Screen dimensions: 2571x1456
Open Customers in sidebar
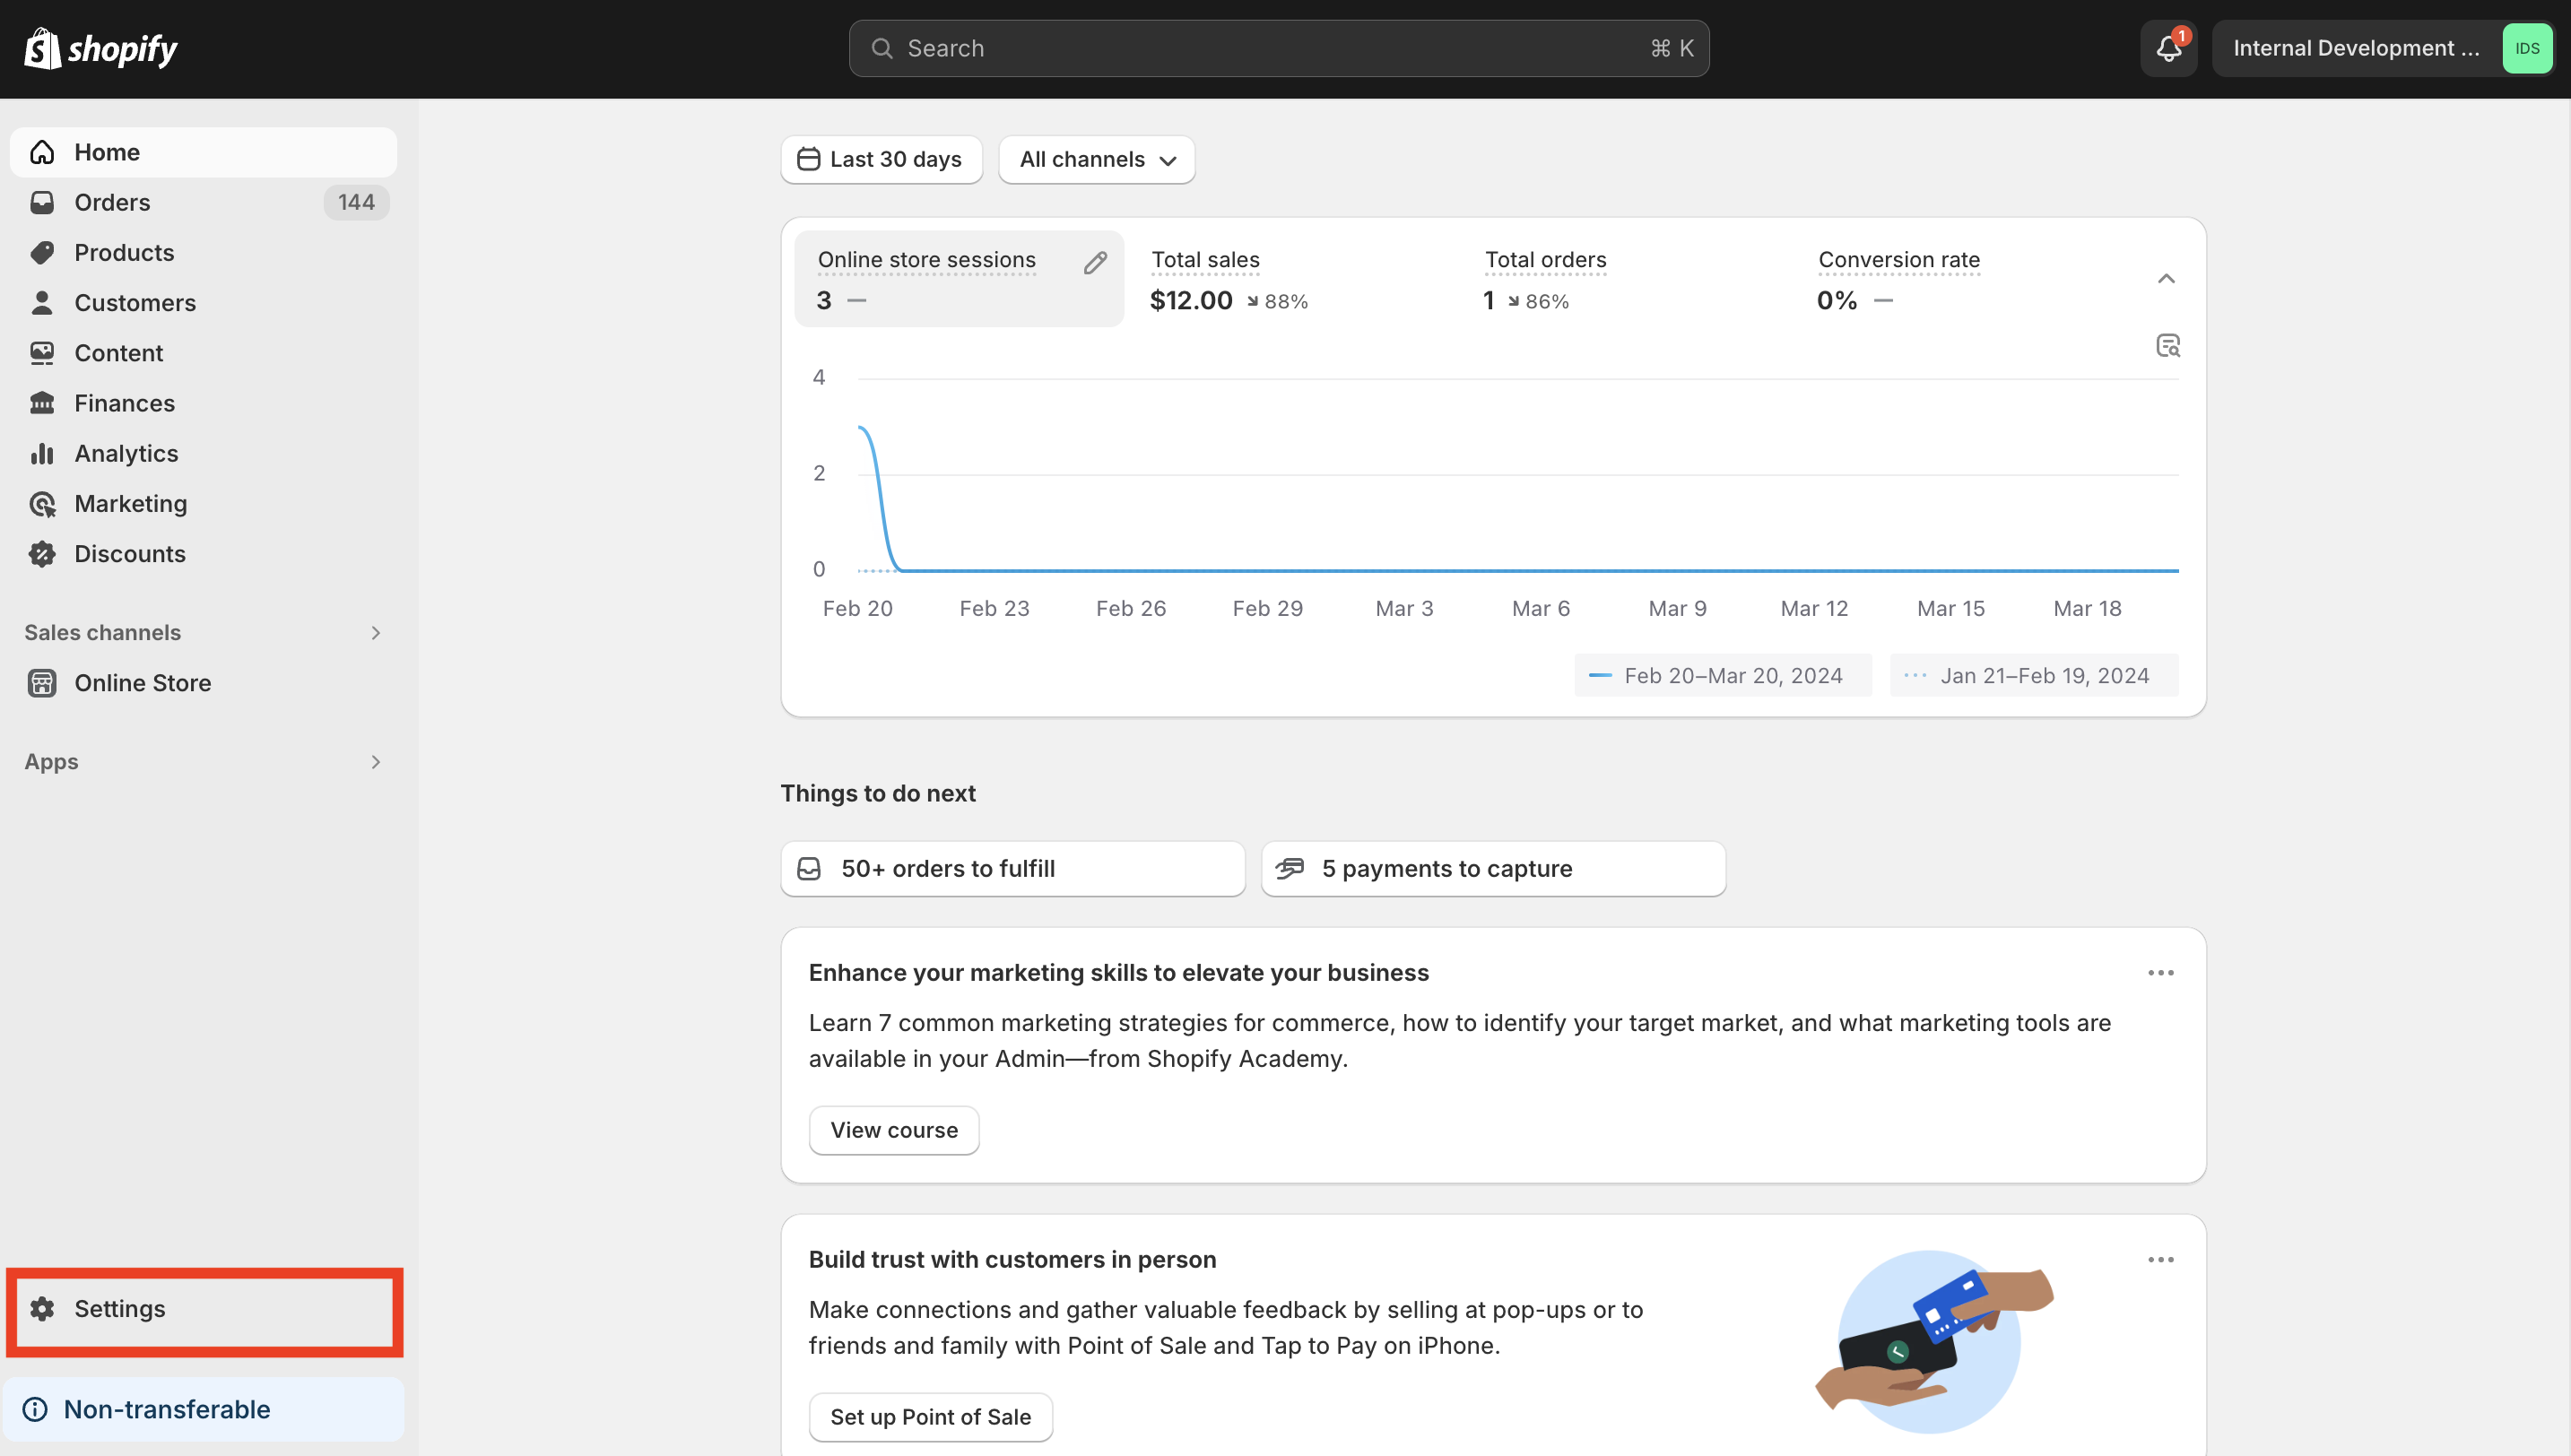point(203,302)
